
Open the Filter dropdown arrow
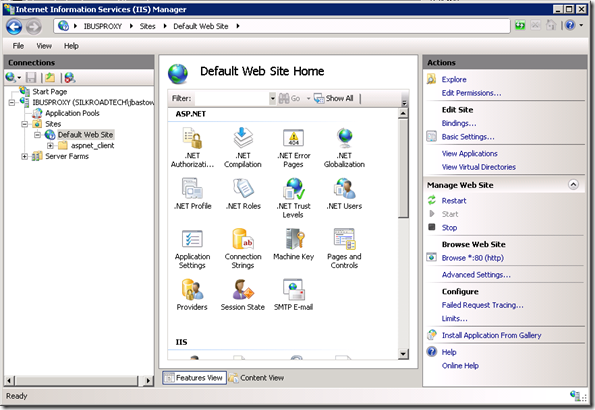coord(272,99)
